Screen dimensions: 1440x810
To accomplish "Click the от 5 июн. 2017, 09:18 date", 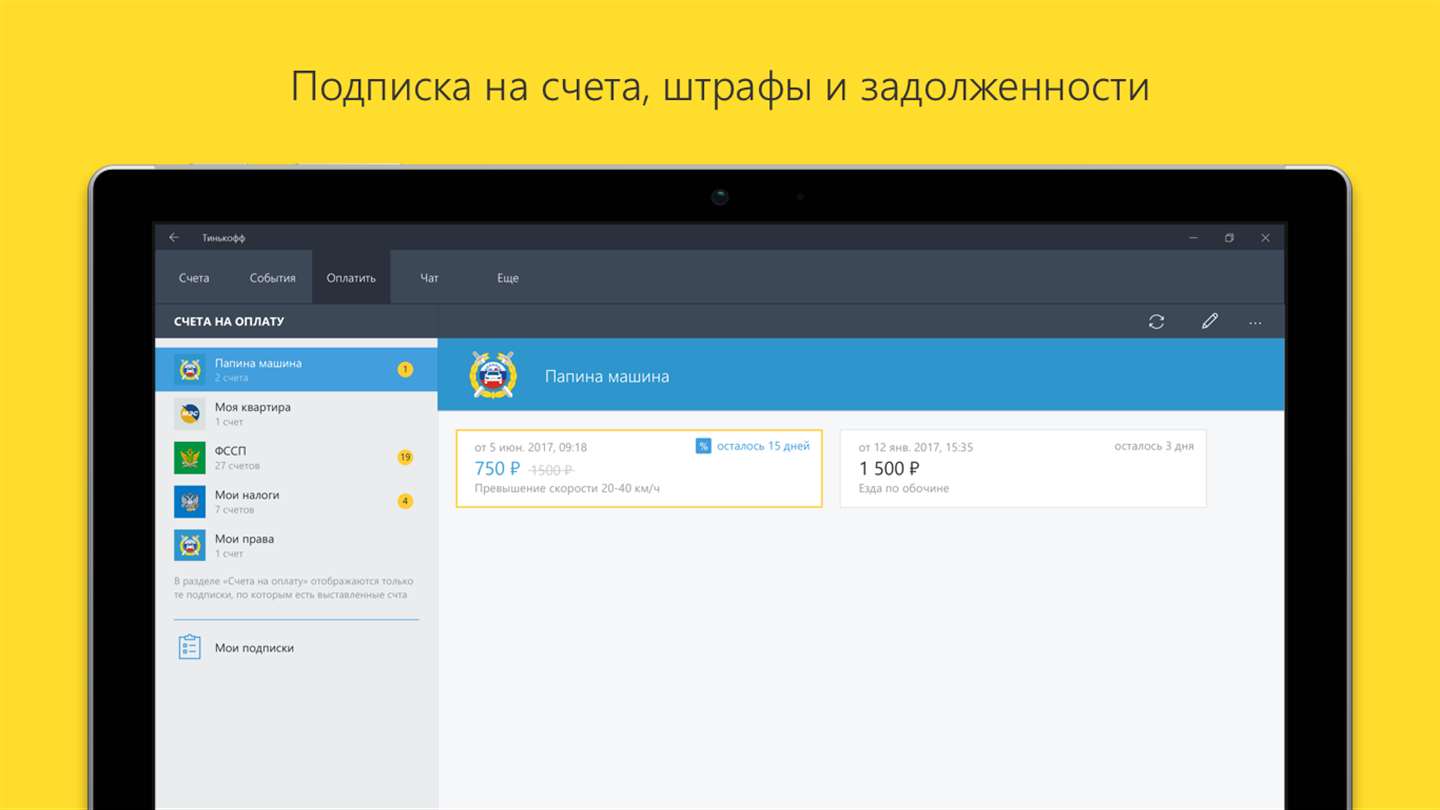I will coord(530,447).
